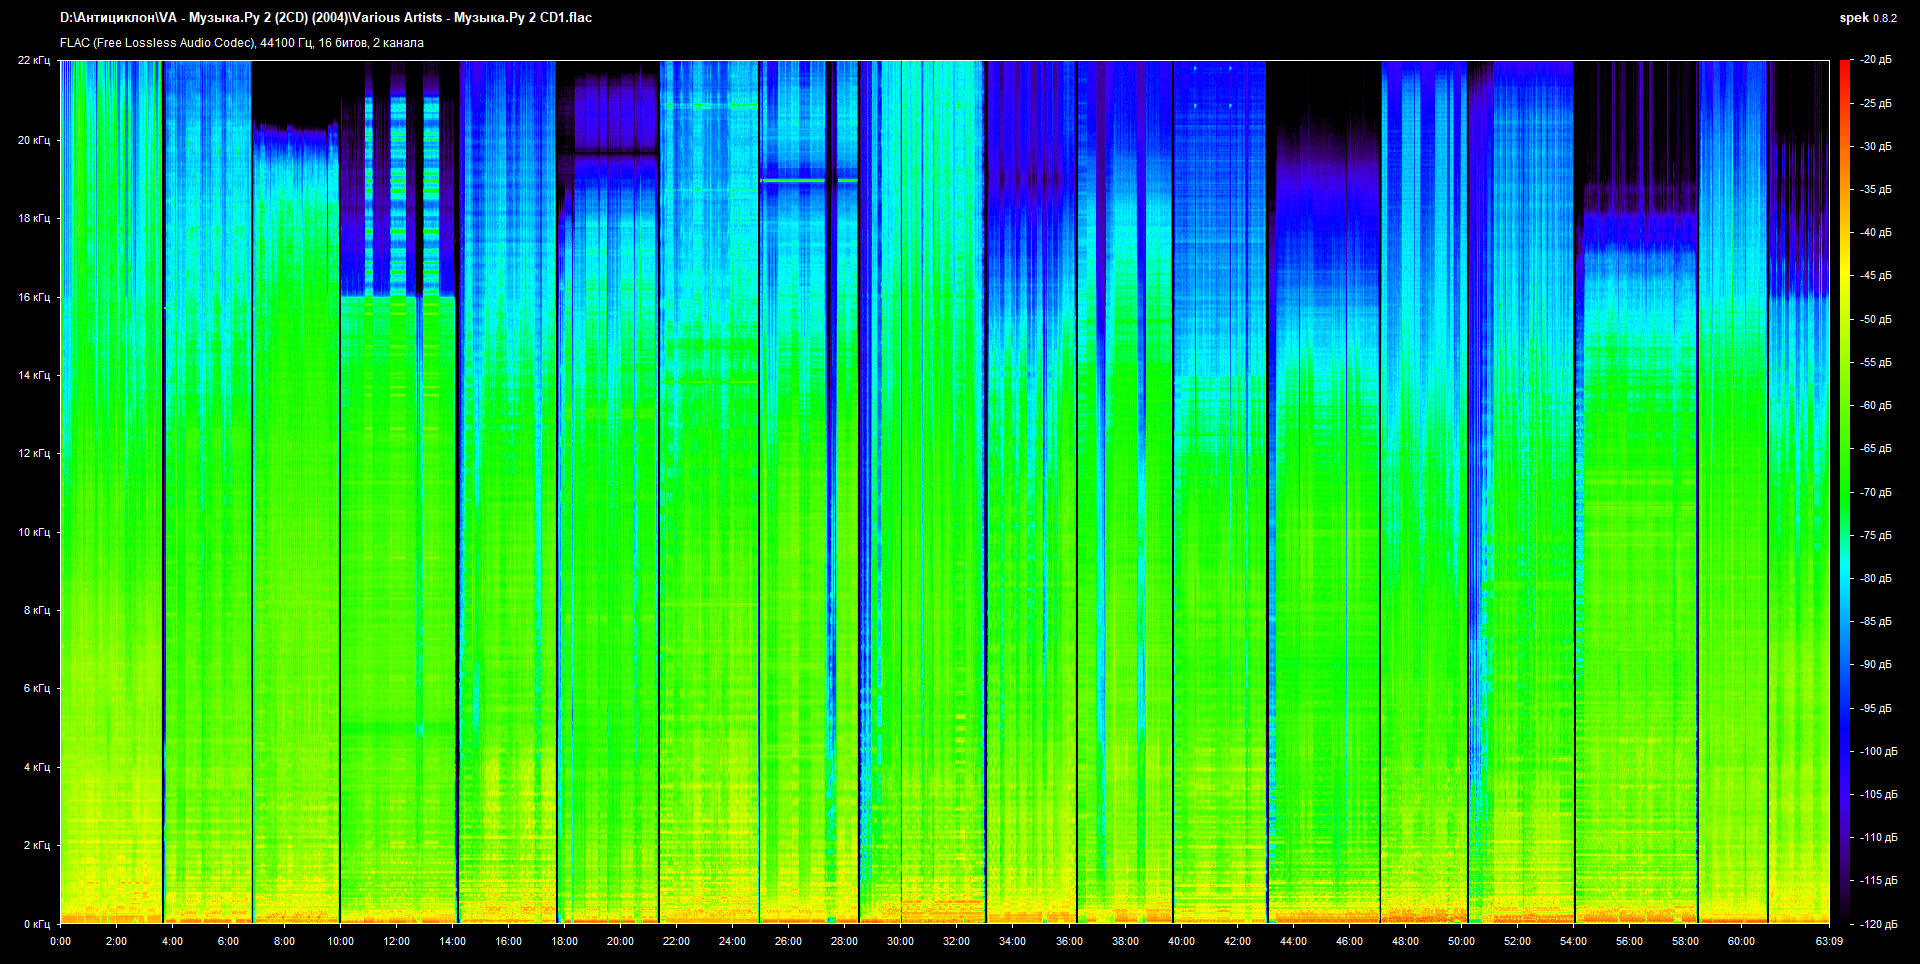Viewport: 1920px width, 964px height.
Task: Click the 44:00 time axis label
Action: [1293, 941]
